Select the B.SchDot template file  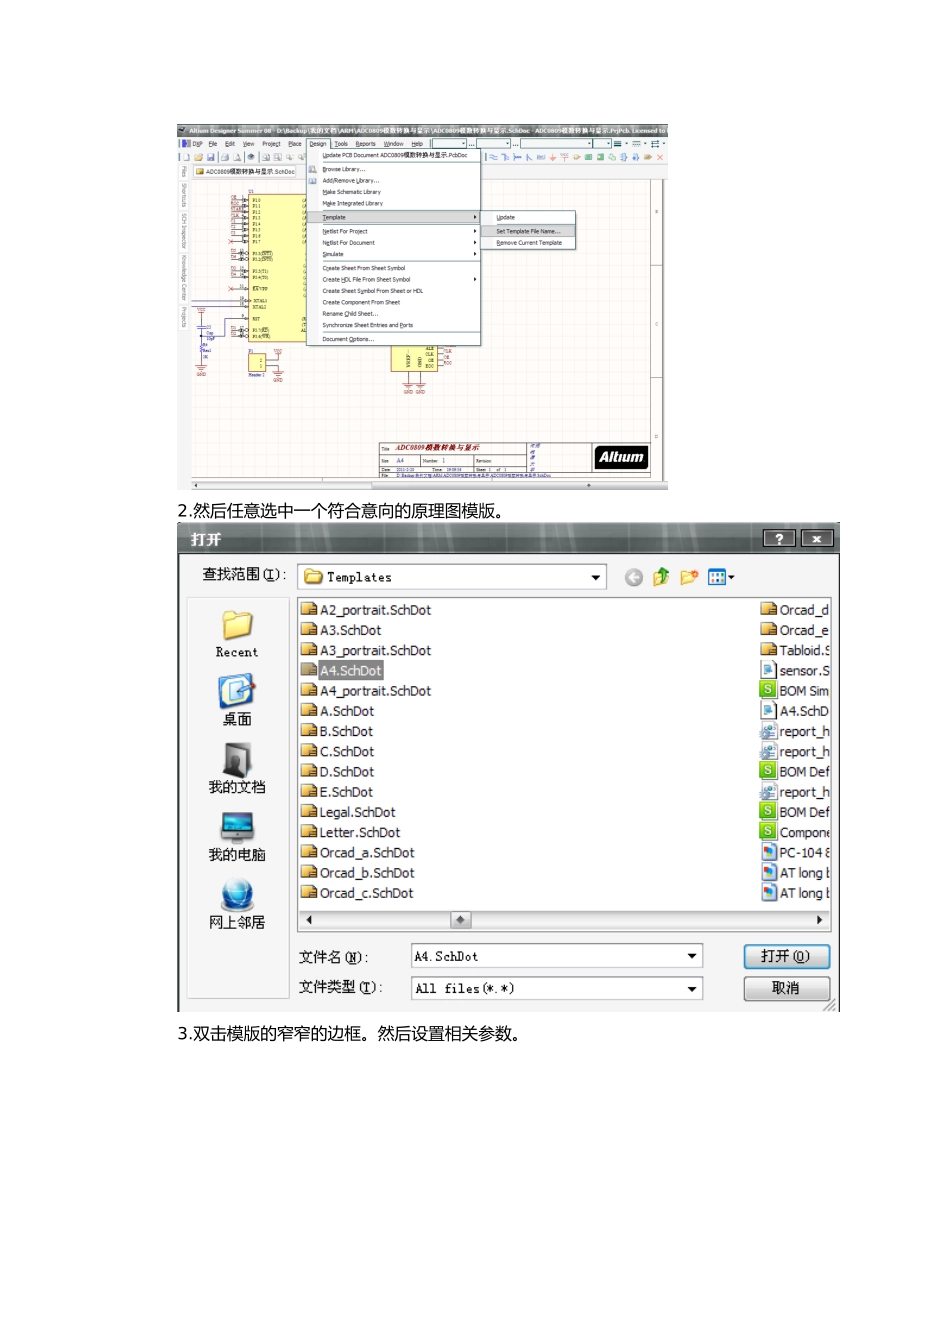337,731
